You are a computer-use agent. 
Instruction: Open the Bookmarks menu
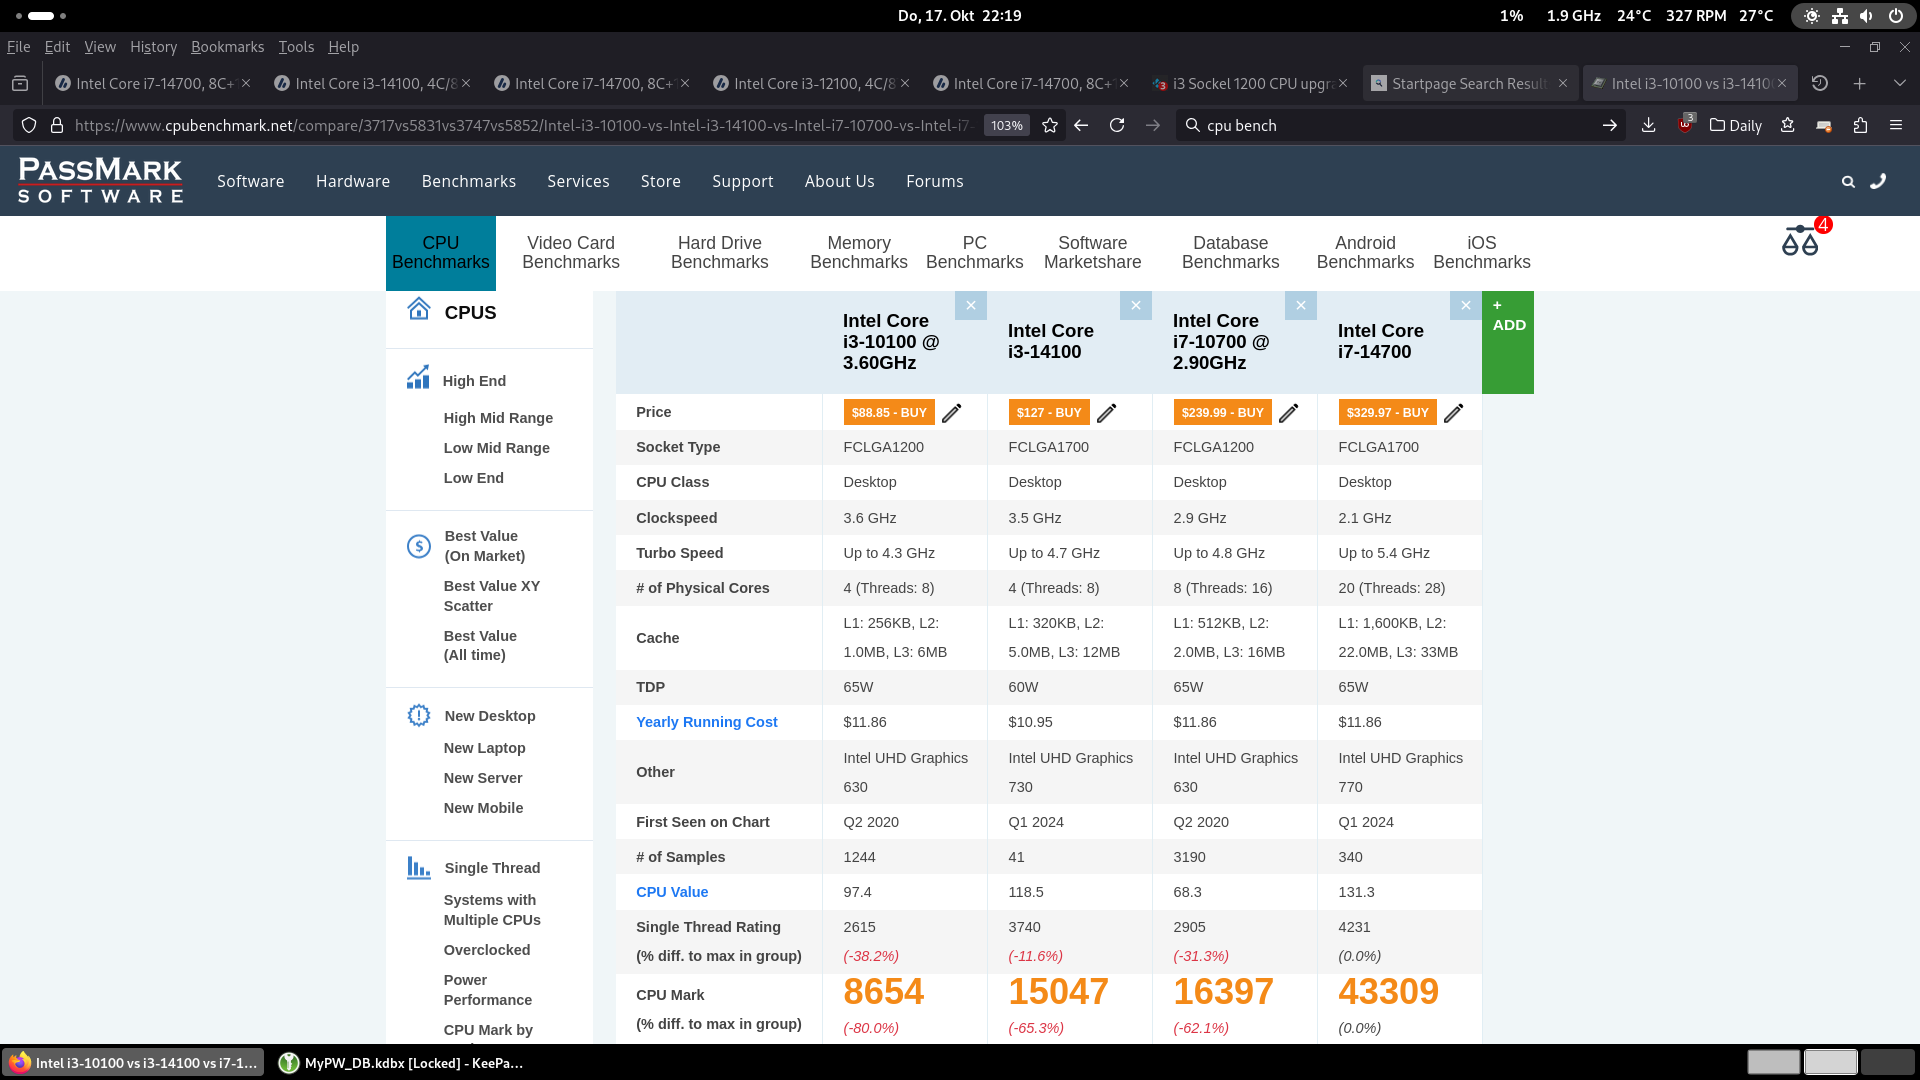(x=227, y=47)
